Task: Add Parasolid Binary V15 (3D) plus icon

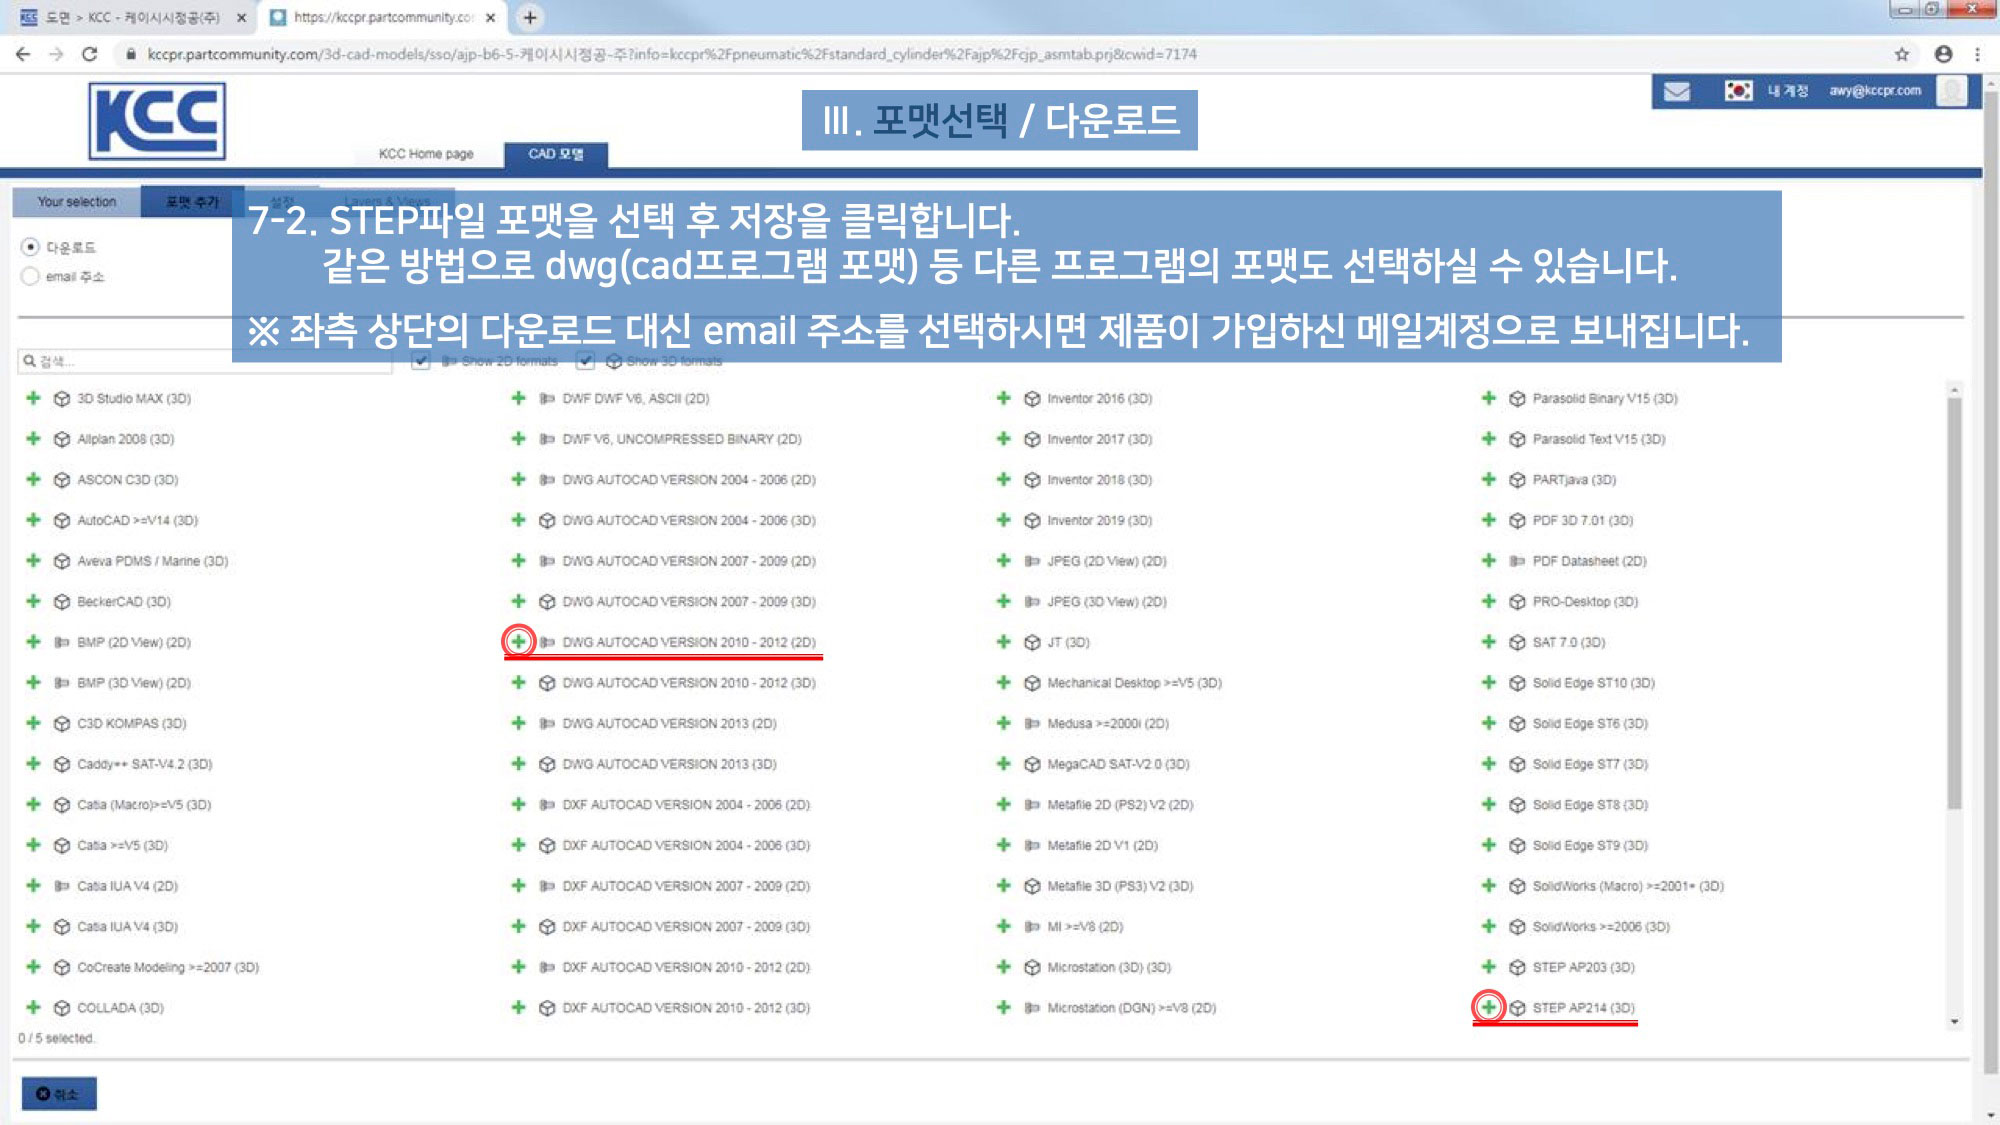Action: point(1488,398)
